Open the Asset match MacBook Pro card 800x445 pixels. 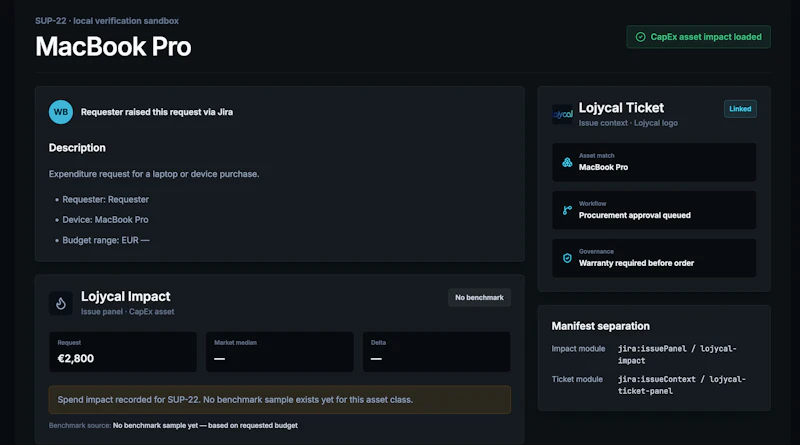[x=654, y=162]
